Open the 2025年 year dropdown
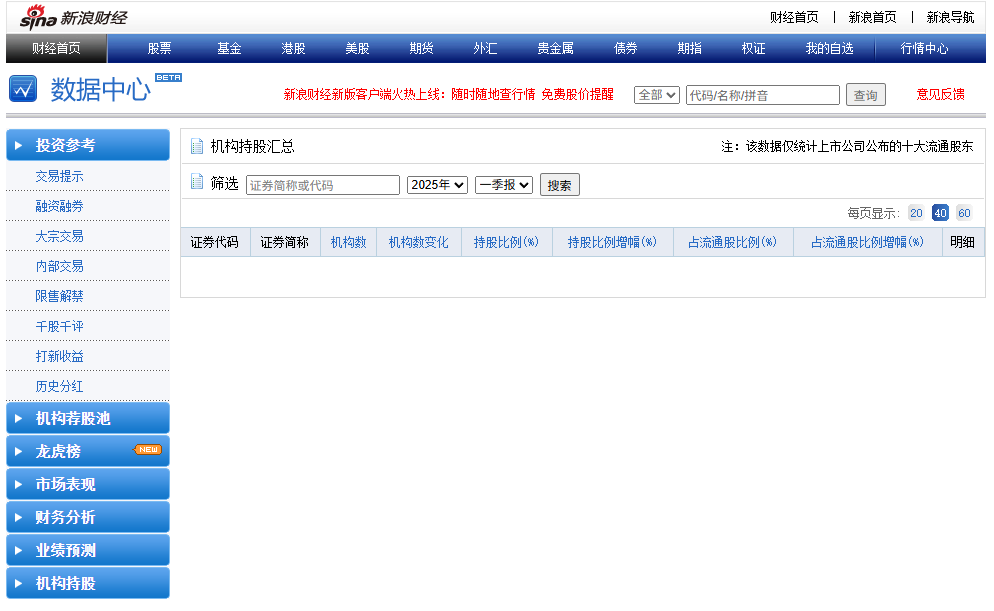Viewport: 994px width, 611px height. click(x=437, y=184)
